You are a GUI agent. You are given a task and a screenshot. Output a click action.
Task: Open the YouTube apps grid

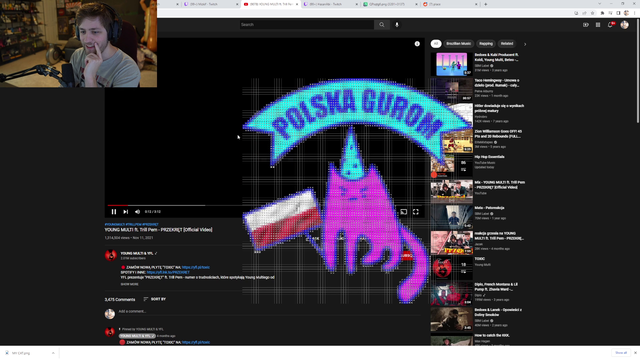(598, 25)
